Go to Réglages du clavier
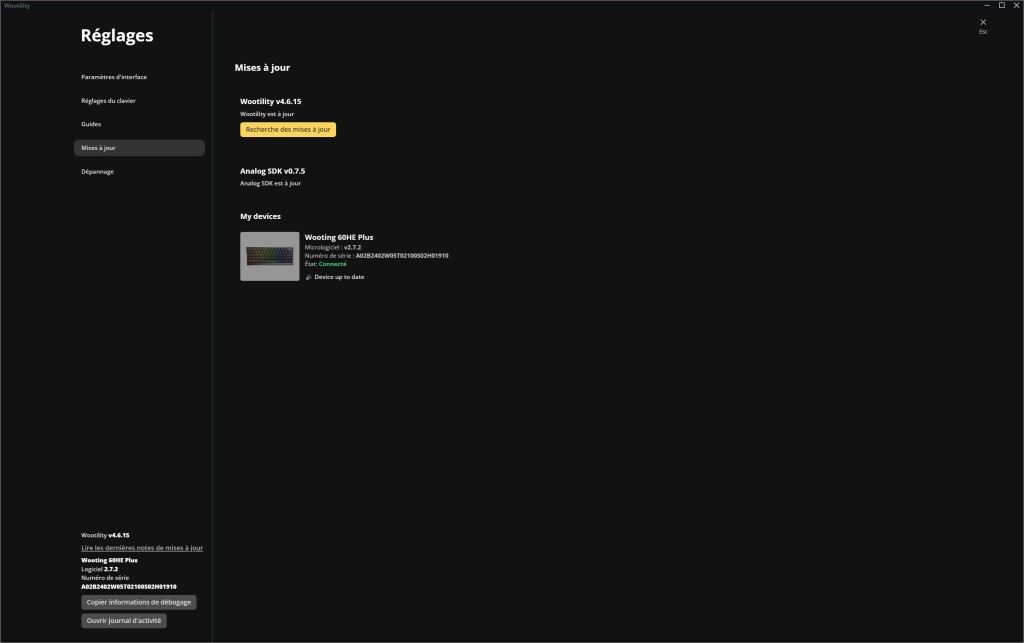The height and width of the screenshot is (643, 1024). [108, 101]
